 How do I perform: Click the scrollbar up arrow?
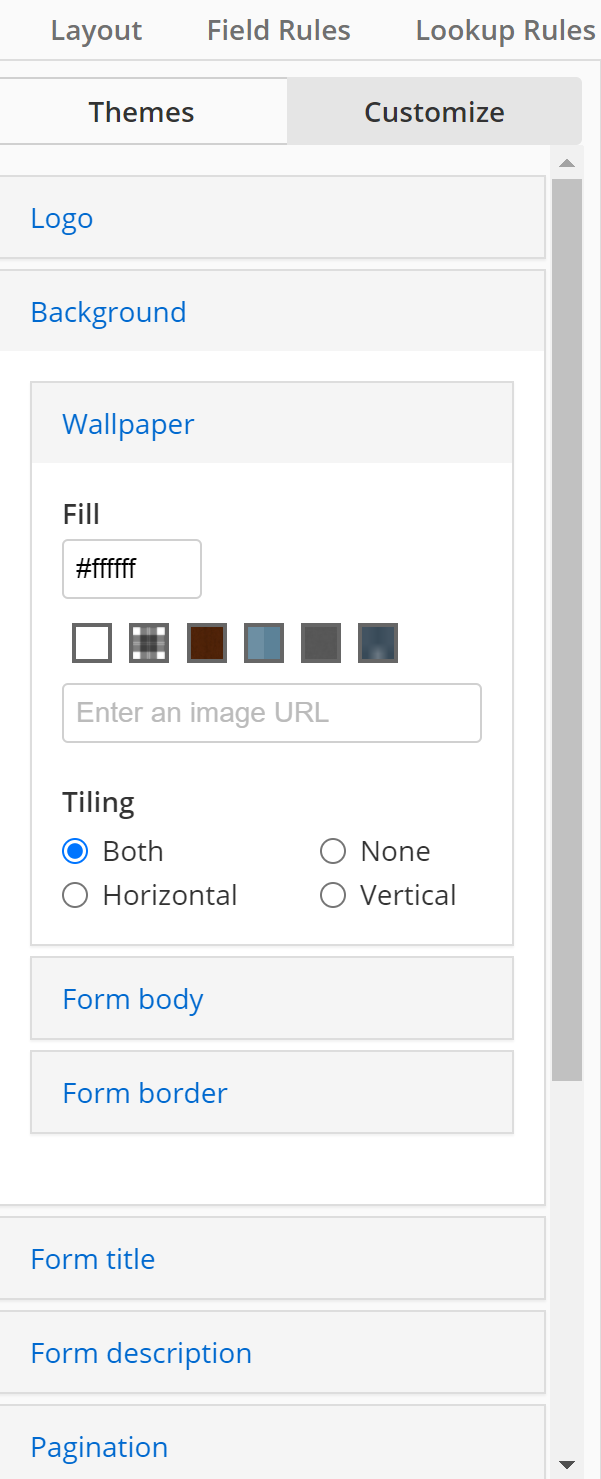coord(567,163)
